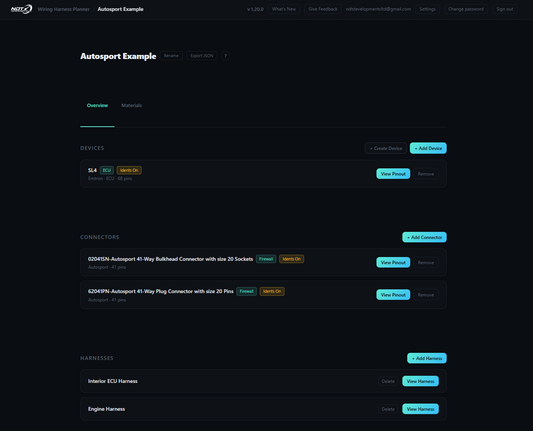Delete the Engine Harness
Viewport: 533px width, 431px height.
click(388, 409)
